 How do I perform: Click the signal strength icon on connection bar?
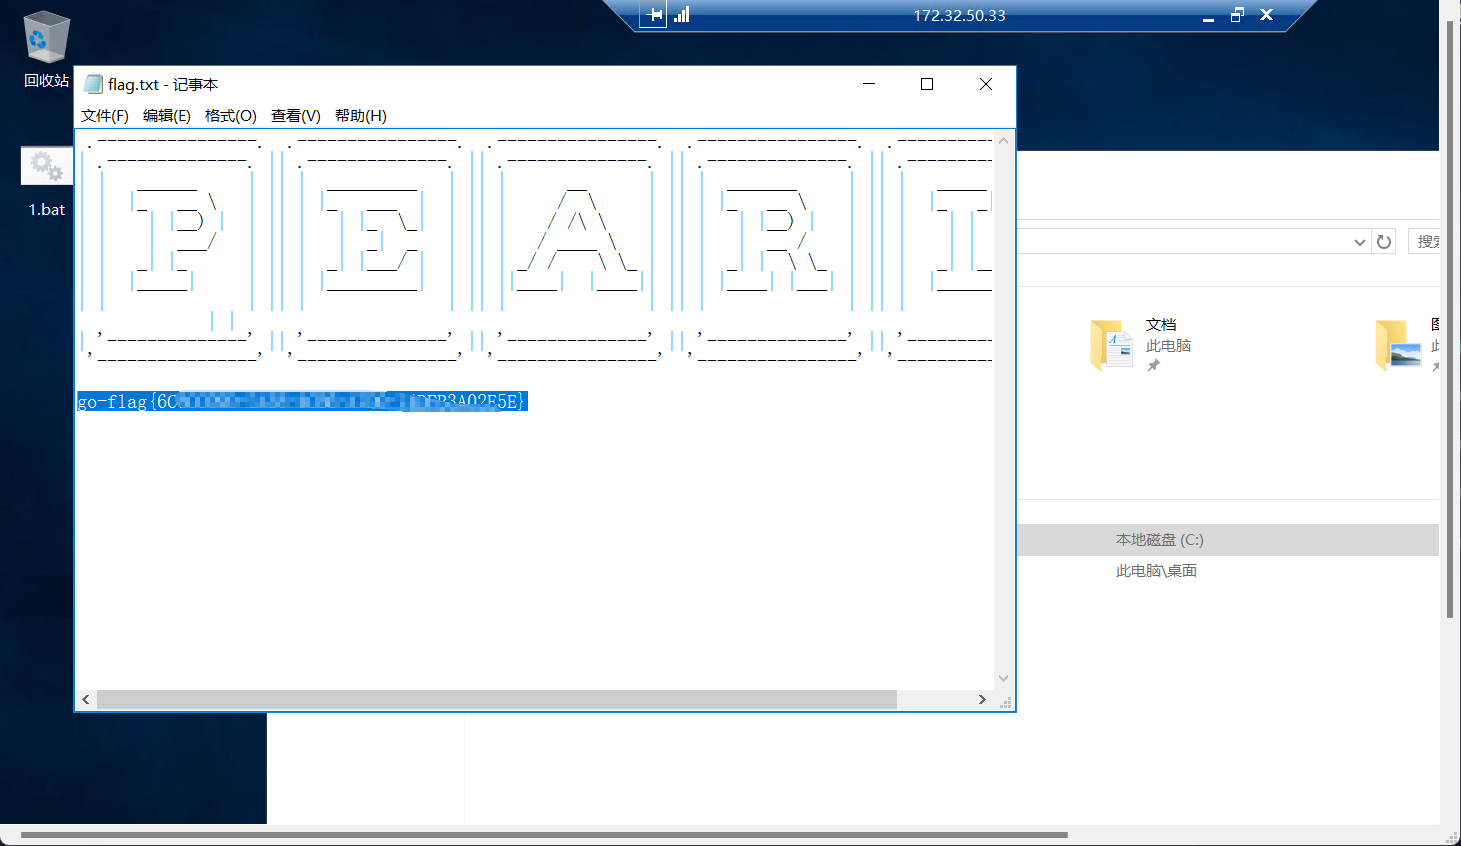click(x=682, y=14)
